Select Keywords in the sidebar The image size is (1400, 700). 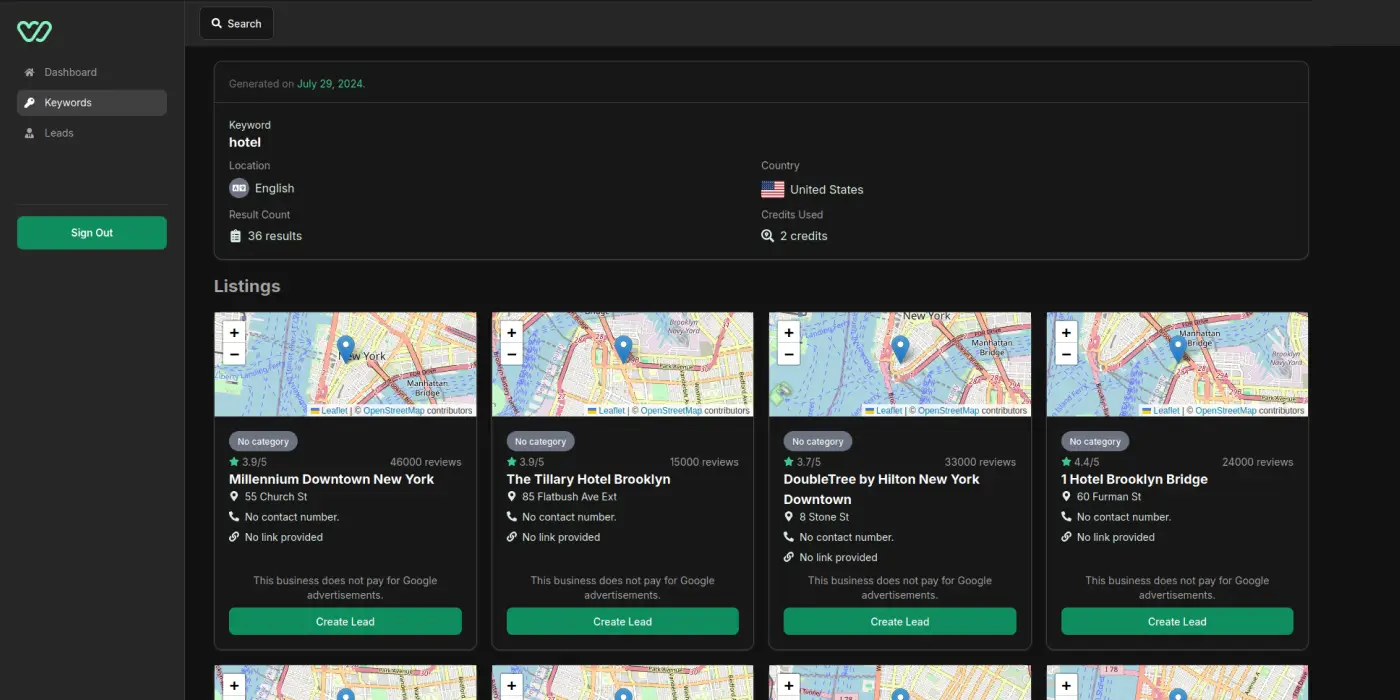tap(68, 103)
